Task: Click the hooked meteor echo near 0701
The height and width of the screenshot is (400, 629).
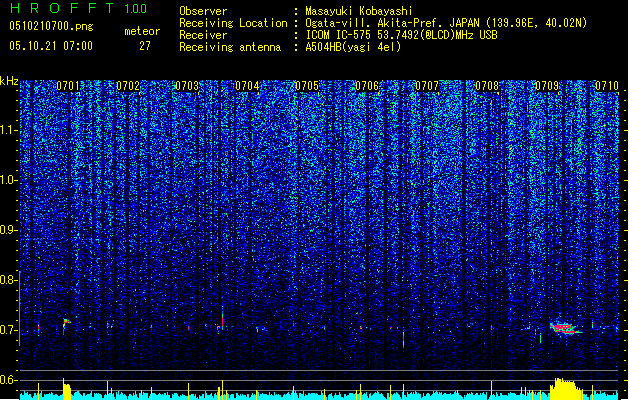Action: [x=66, y=325]
